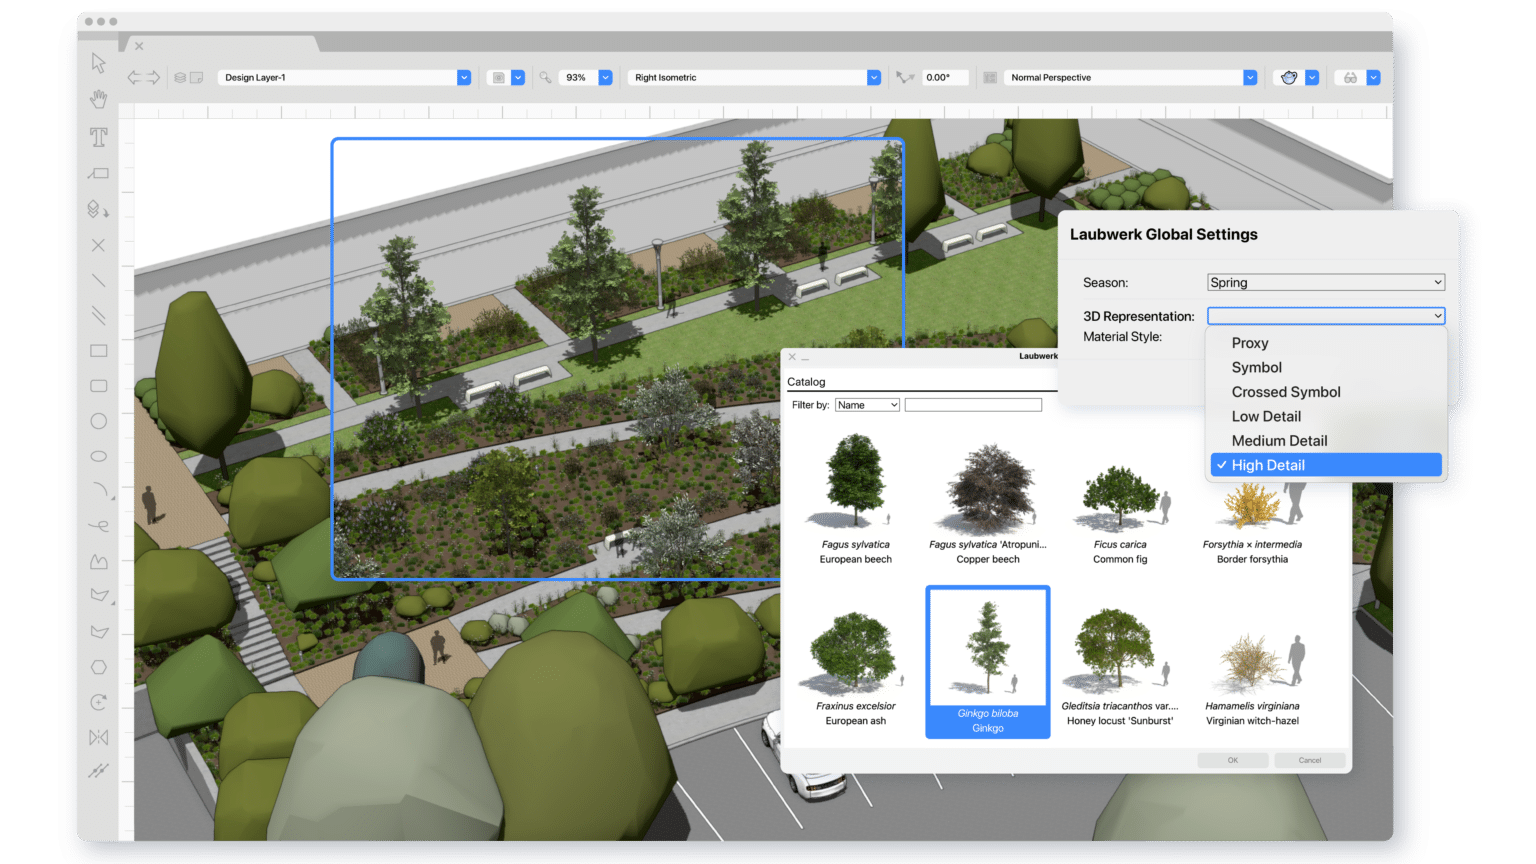
Task: Open the Season dropdown set to Spring
Action: tap(1325, 283)
